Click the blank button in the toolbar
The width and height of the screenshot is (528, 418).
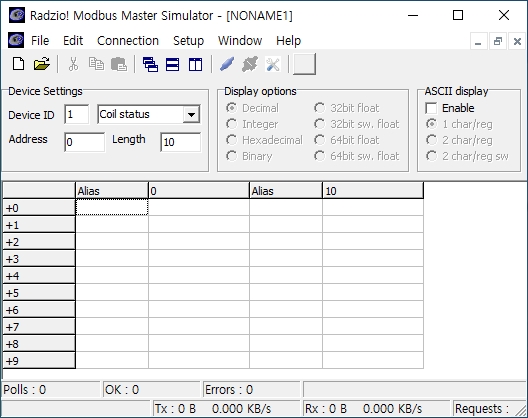coord(304,64)
